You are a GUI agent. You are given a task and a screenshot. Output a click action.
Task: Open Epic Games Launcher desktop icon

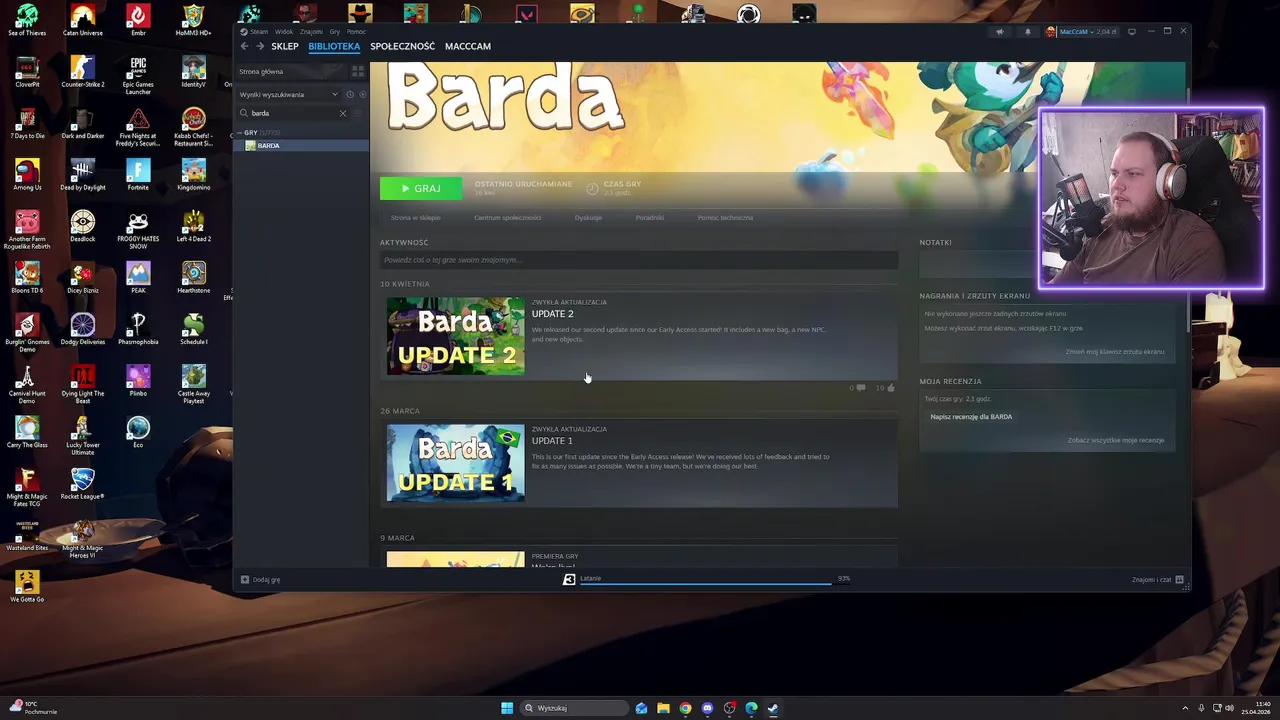pyautogui.click(x=138, y=74)
